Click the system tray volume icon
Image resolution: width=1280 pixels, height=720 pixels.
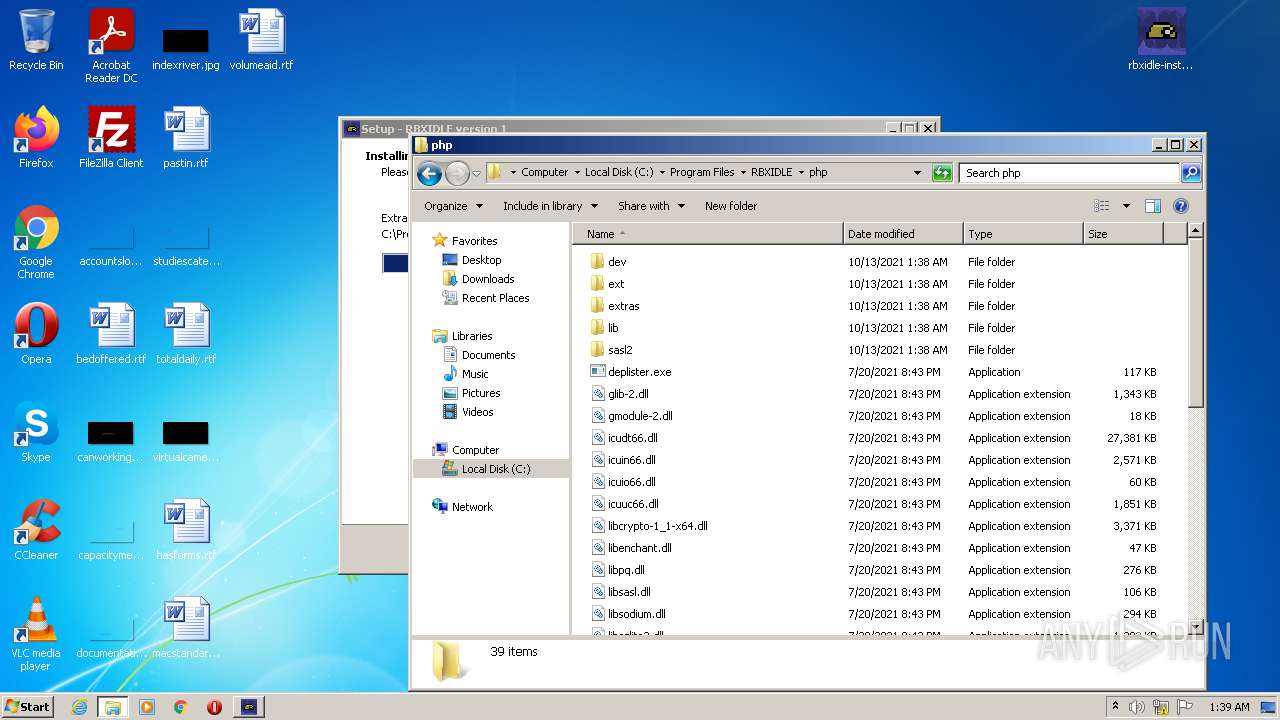click(1138, 707)
